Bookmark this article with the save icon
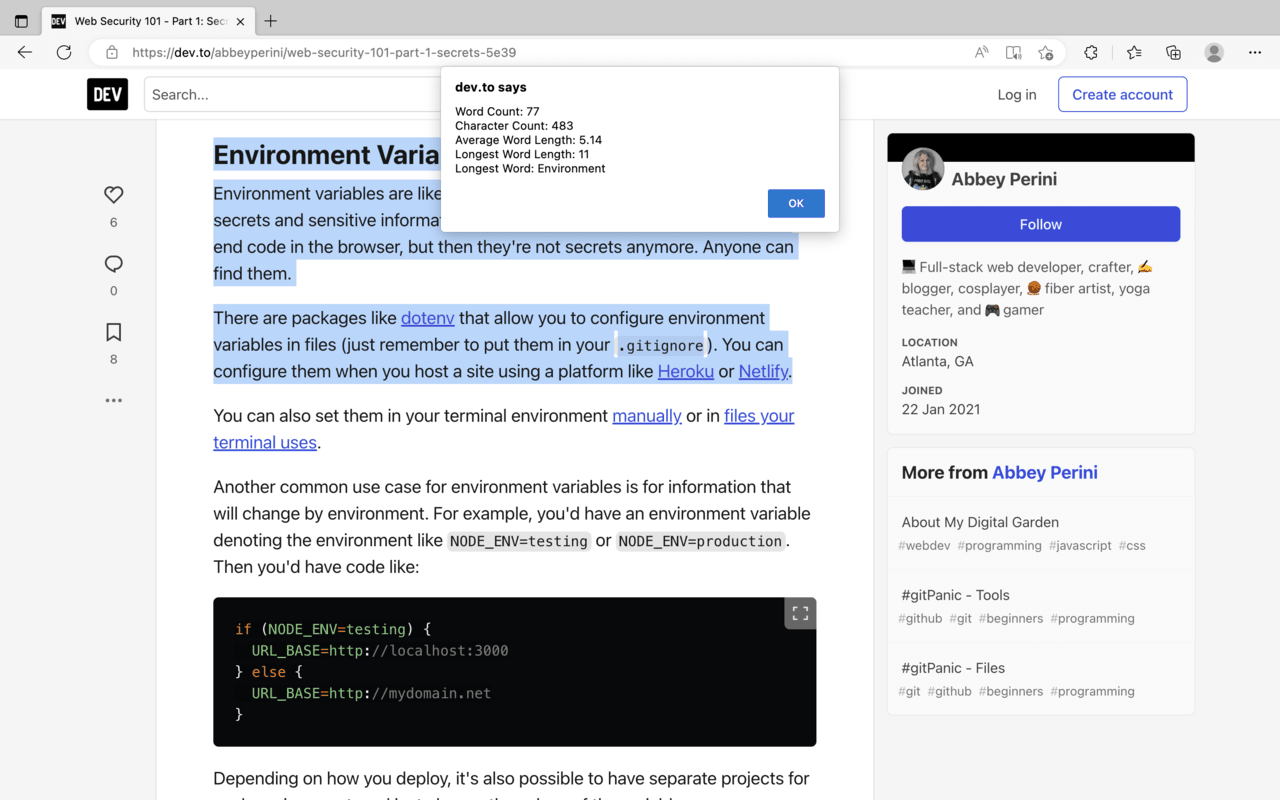This screenshot has width=1280, height=800. click(x=114, y=332)
